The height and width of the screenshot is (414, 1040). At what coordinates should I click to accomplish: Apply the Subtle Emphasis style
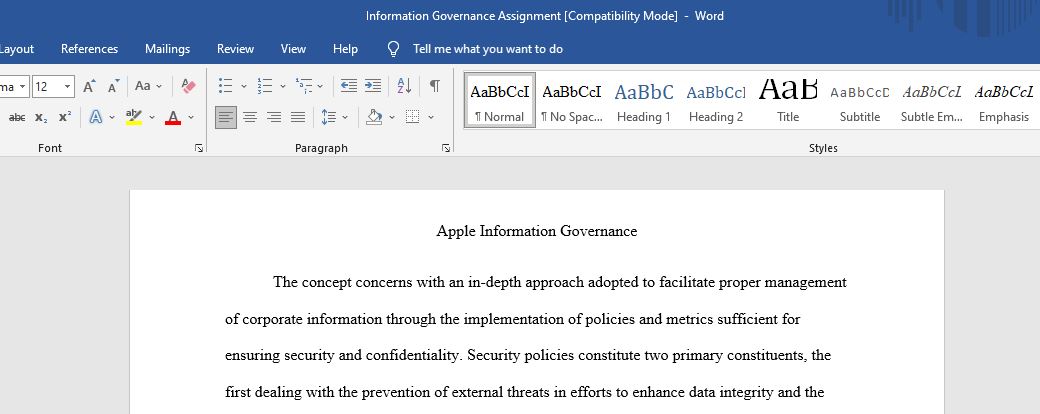(x=932, y=100)
